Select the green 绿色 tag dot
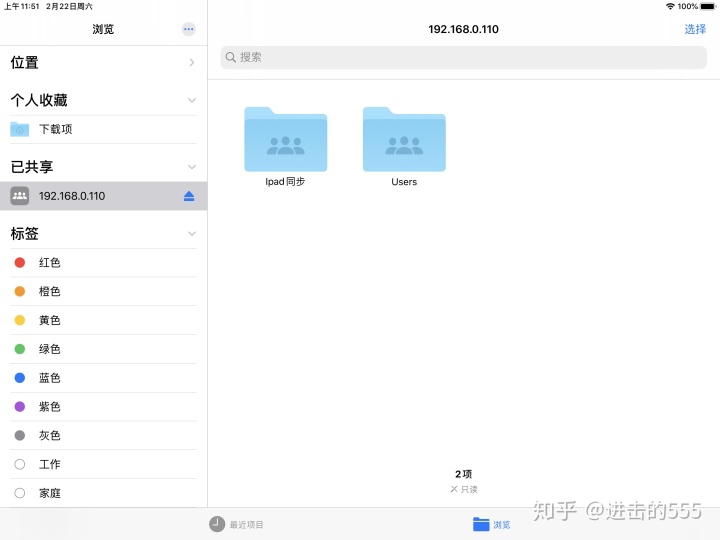The image size is (720, 540). [x=20, y=349]
